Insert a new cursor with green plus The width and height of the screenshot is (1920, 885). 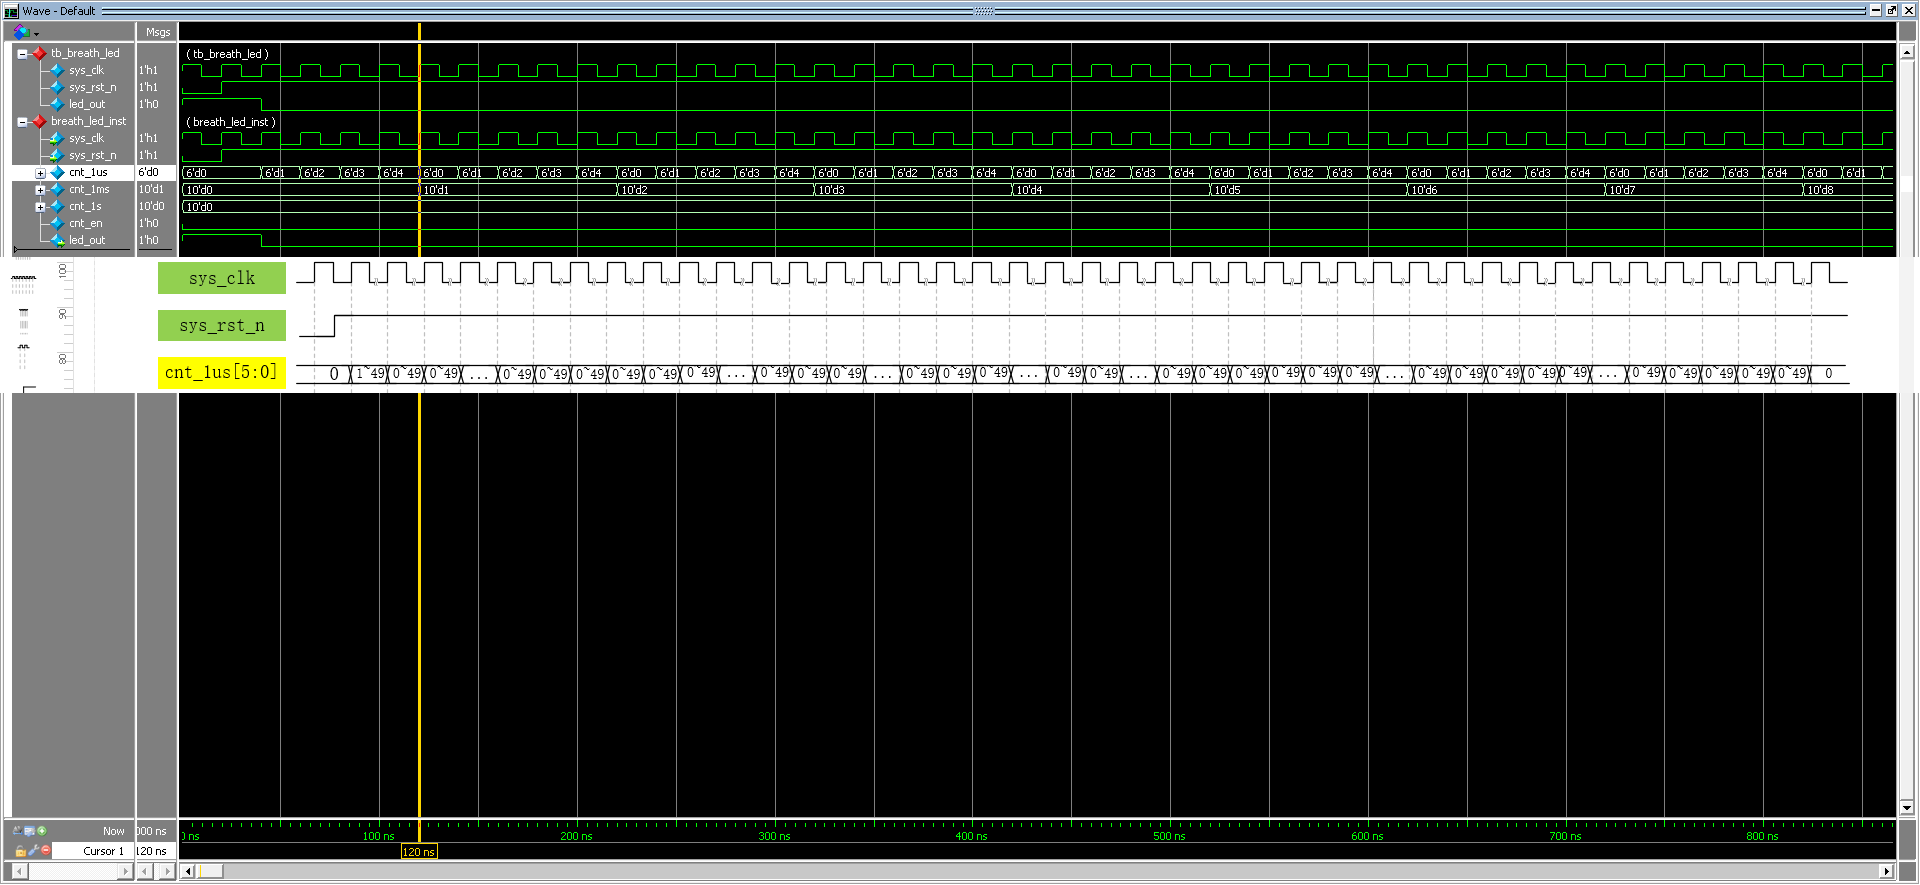pos(42,831)
